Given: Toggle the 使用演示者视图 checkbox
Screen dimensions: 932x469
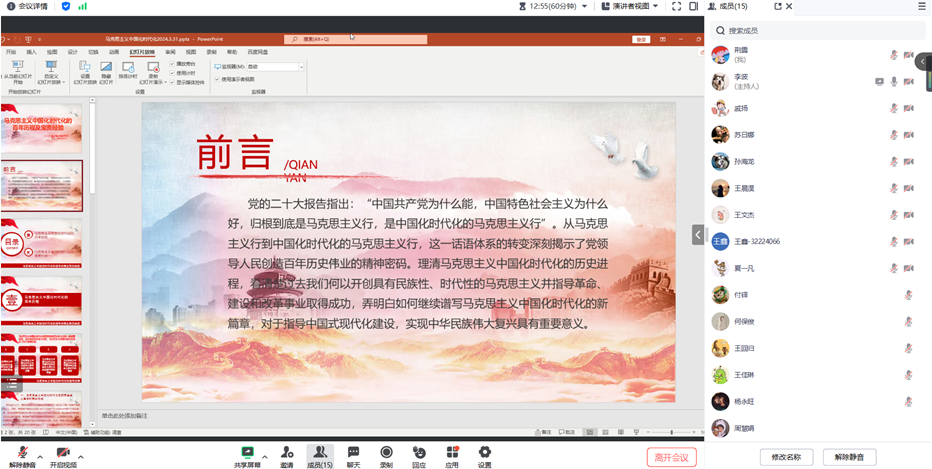Looking at the screenshot, I should (x=217, y=79).
